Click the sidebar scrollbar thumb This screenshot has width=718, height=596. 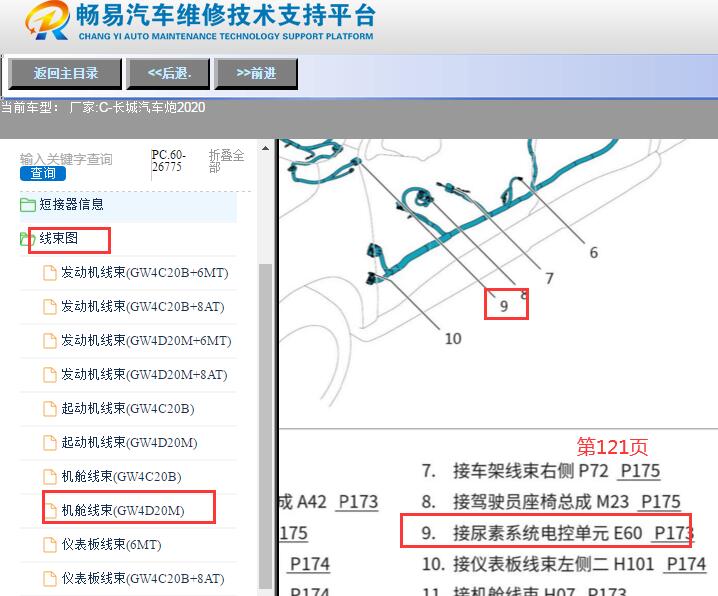(265, 426)
